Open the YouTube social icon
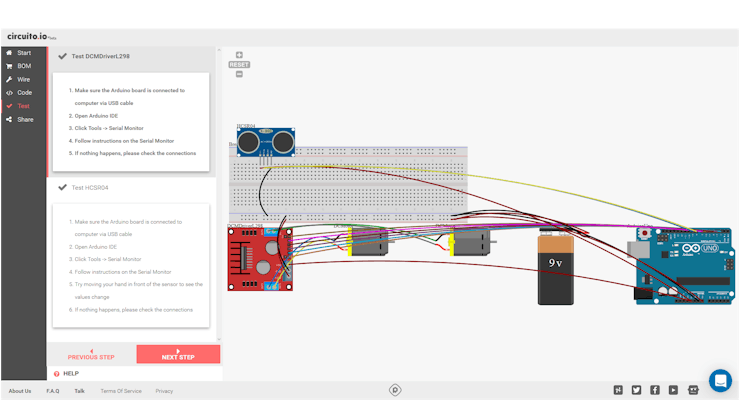Screen dimensions: 740x416 [x=673, y=390]
